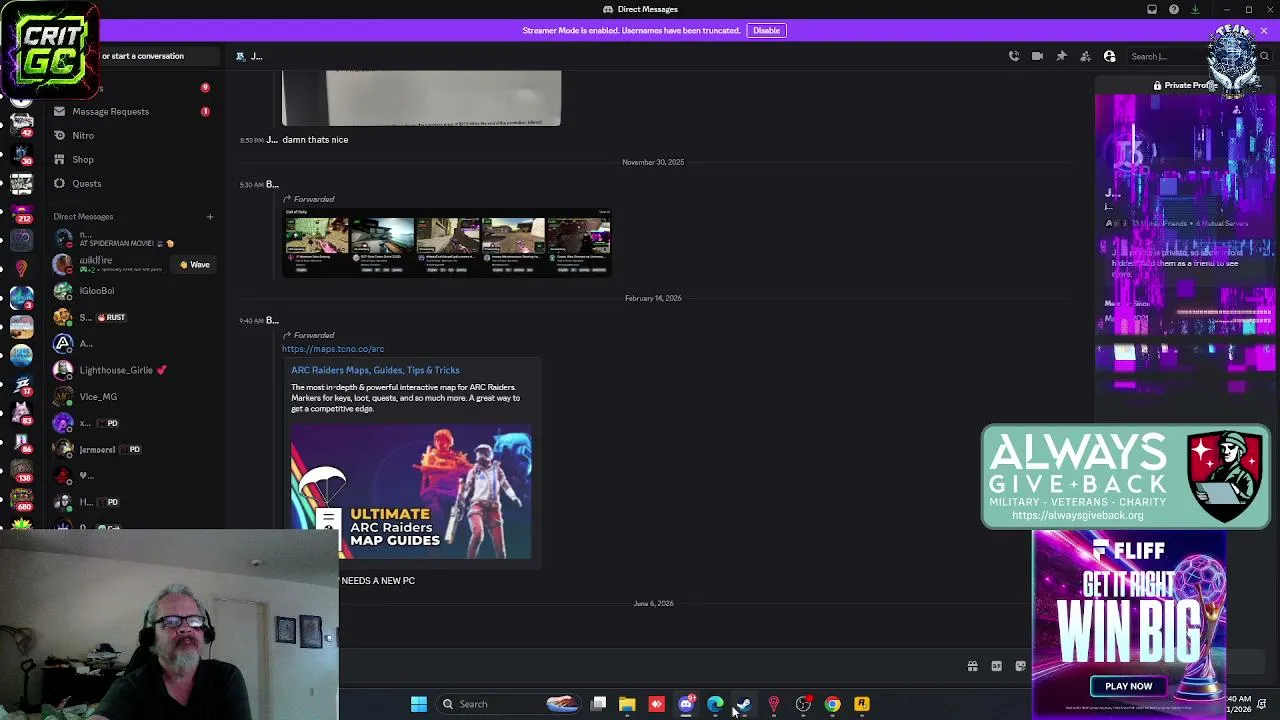Open Steam from the taskbar

click(x=744, y=704)
